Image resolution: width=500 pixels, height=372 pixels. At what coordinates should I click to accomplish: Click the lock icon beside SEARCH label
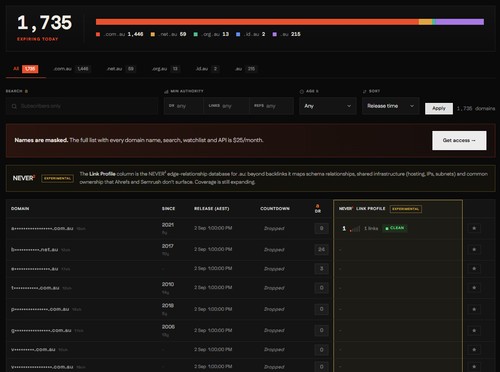(x=26, y=91)
